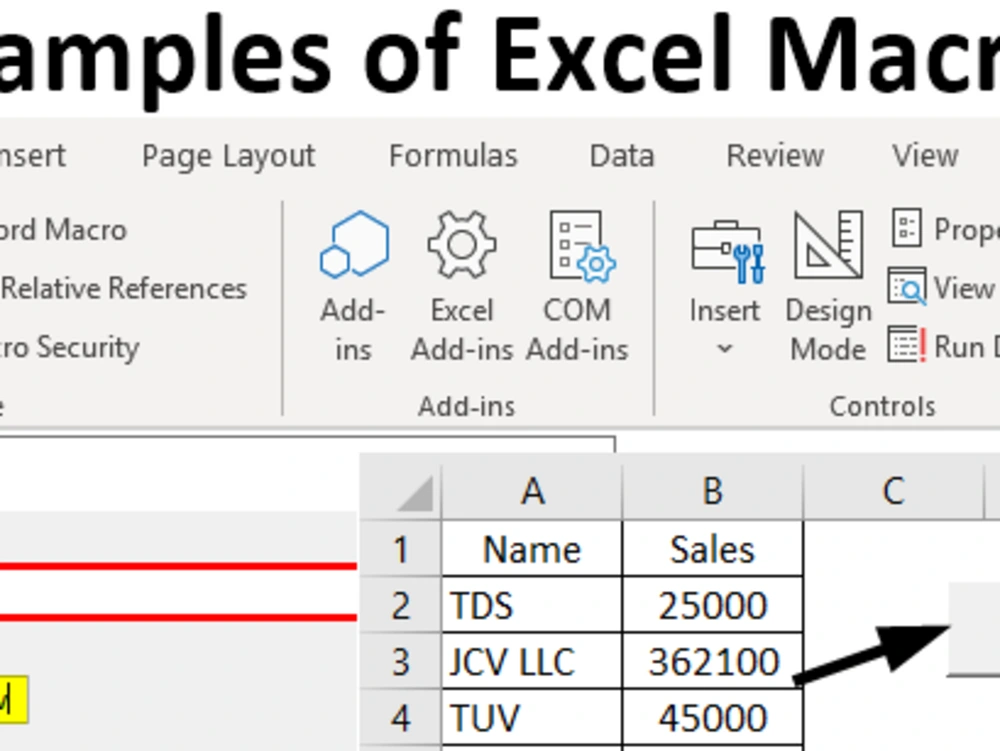Click Record Macro button
1000x751 pixels.
(63, 230)
